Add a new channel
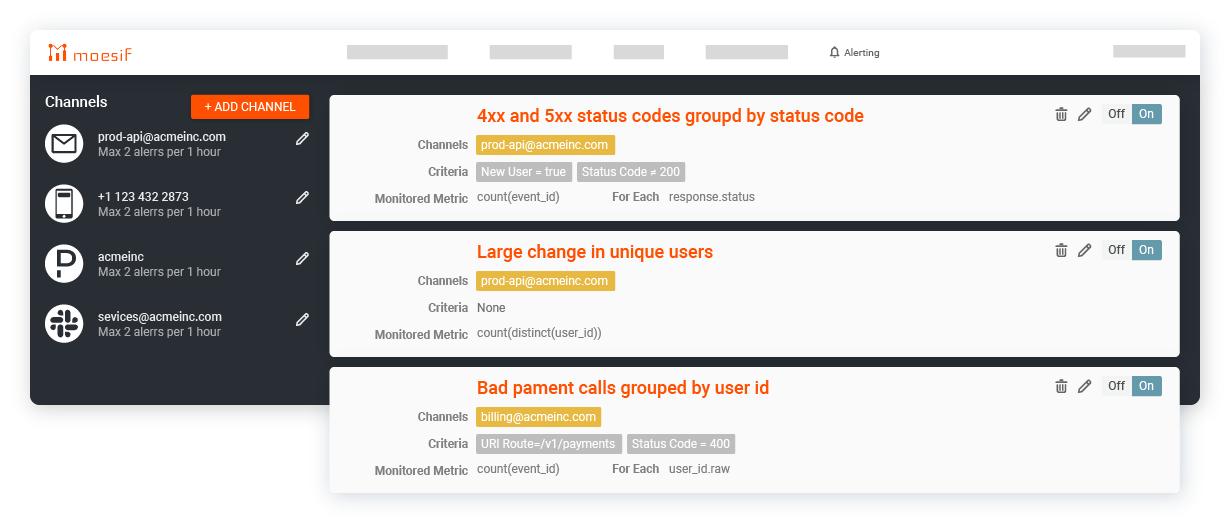1230x523 pixels. [x=250, y=107]
